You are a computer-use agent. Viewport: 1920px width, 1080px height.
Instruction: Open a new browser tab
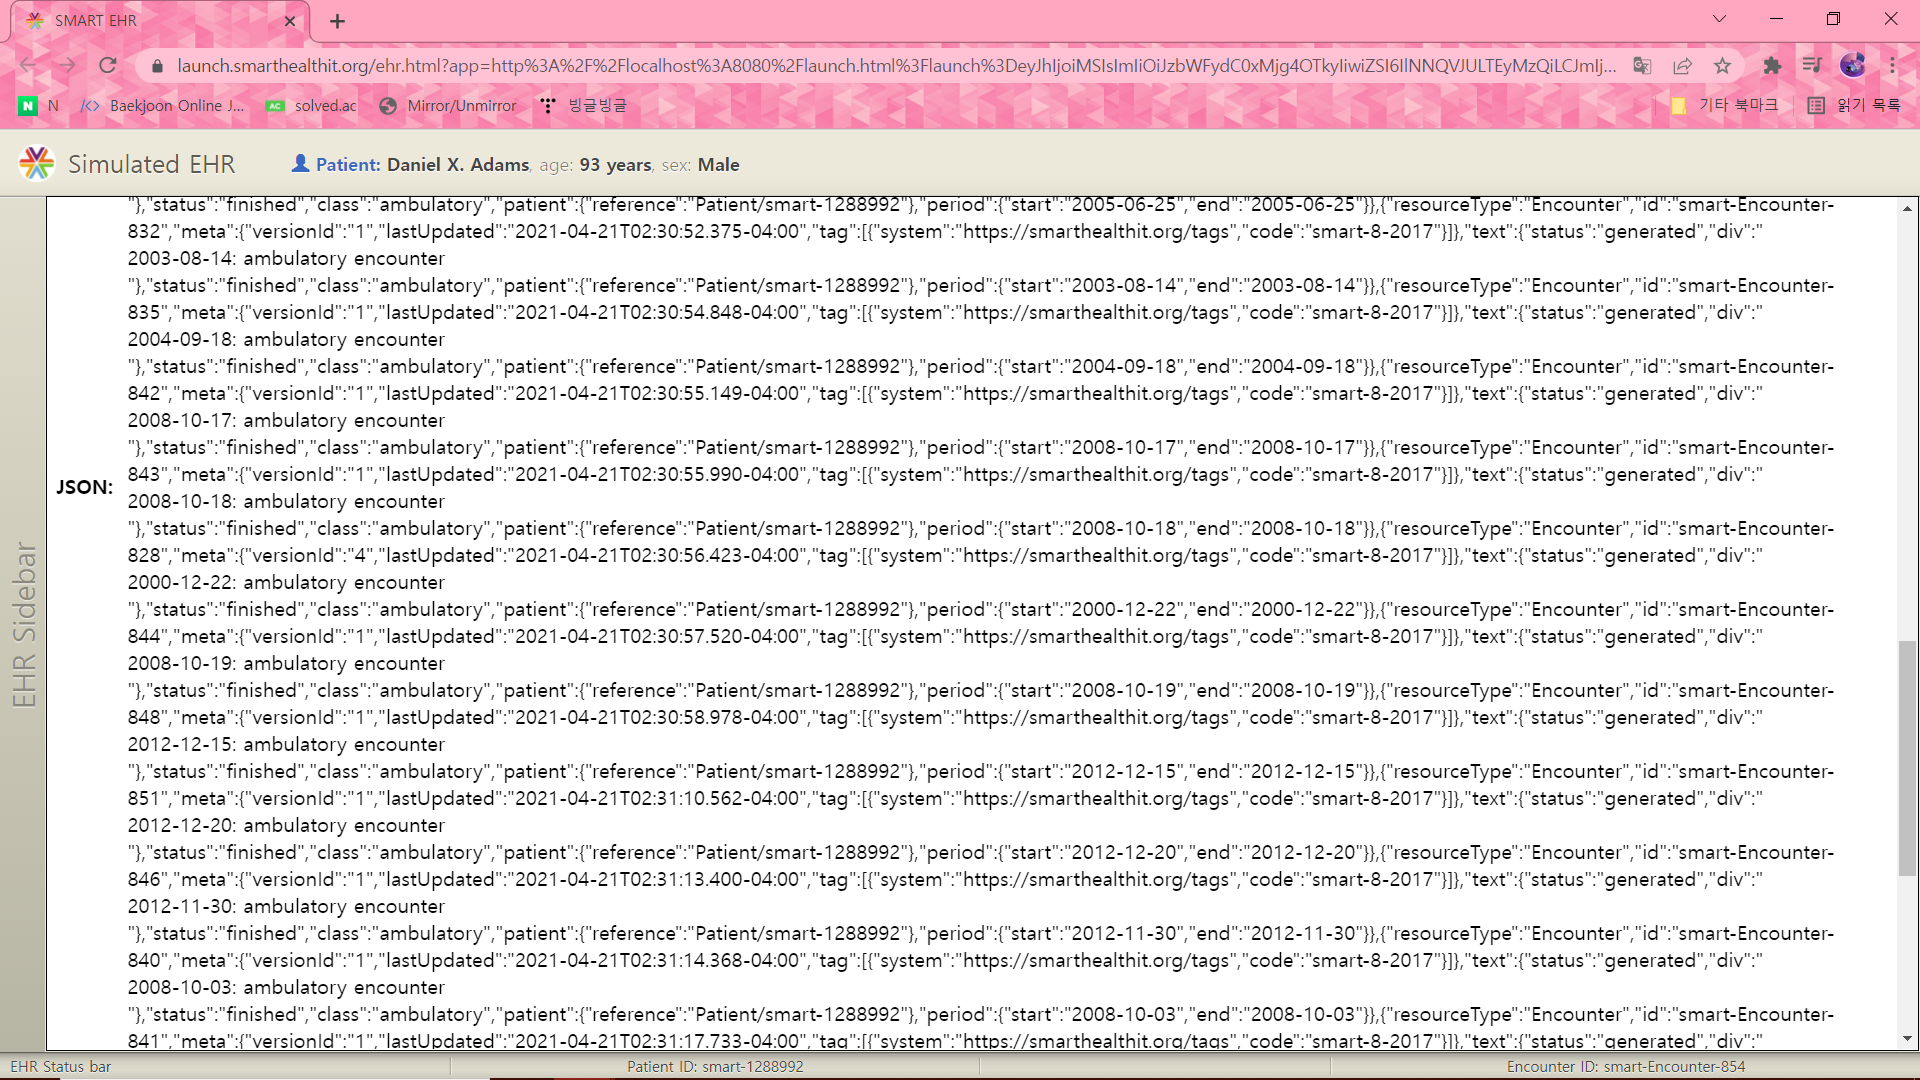coord(337,21)
